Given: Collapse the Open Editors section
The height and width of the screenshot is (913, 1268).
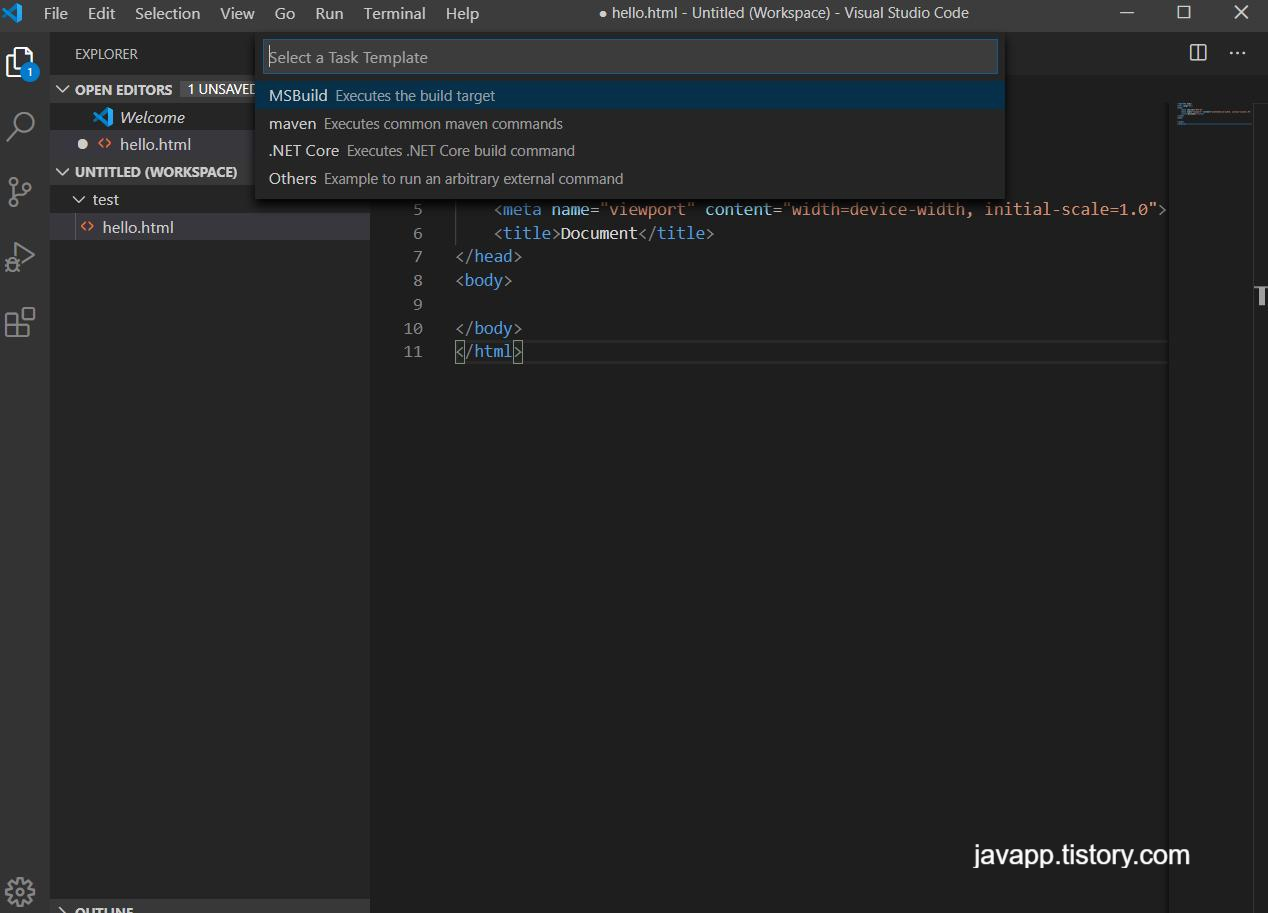Looking at the screenshot, I should [64, 89].
